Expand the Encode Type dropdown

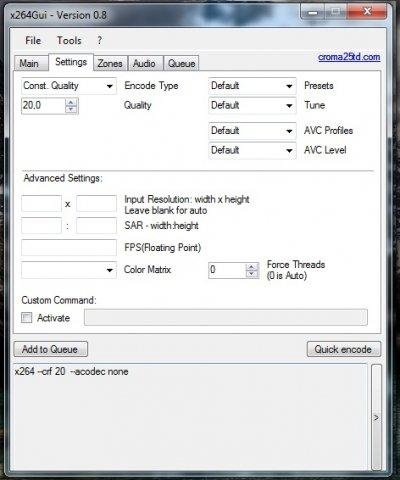(x=69, y=86)
